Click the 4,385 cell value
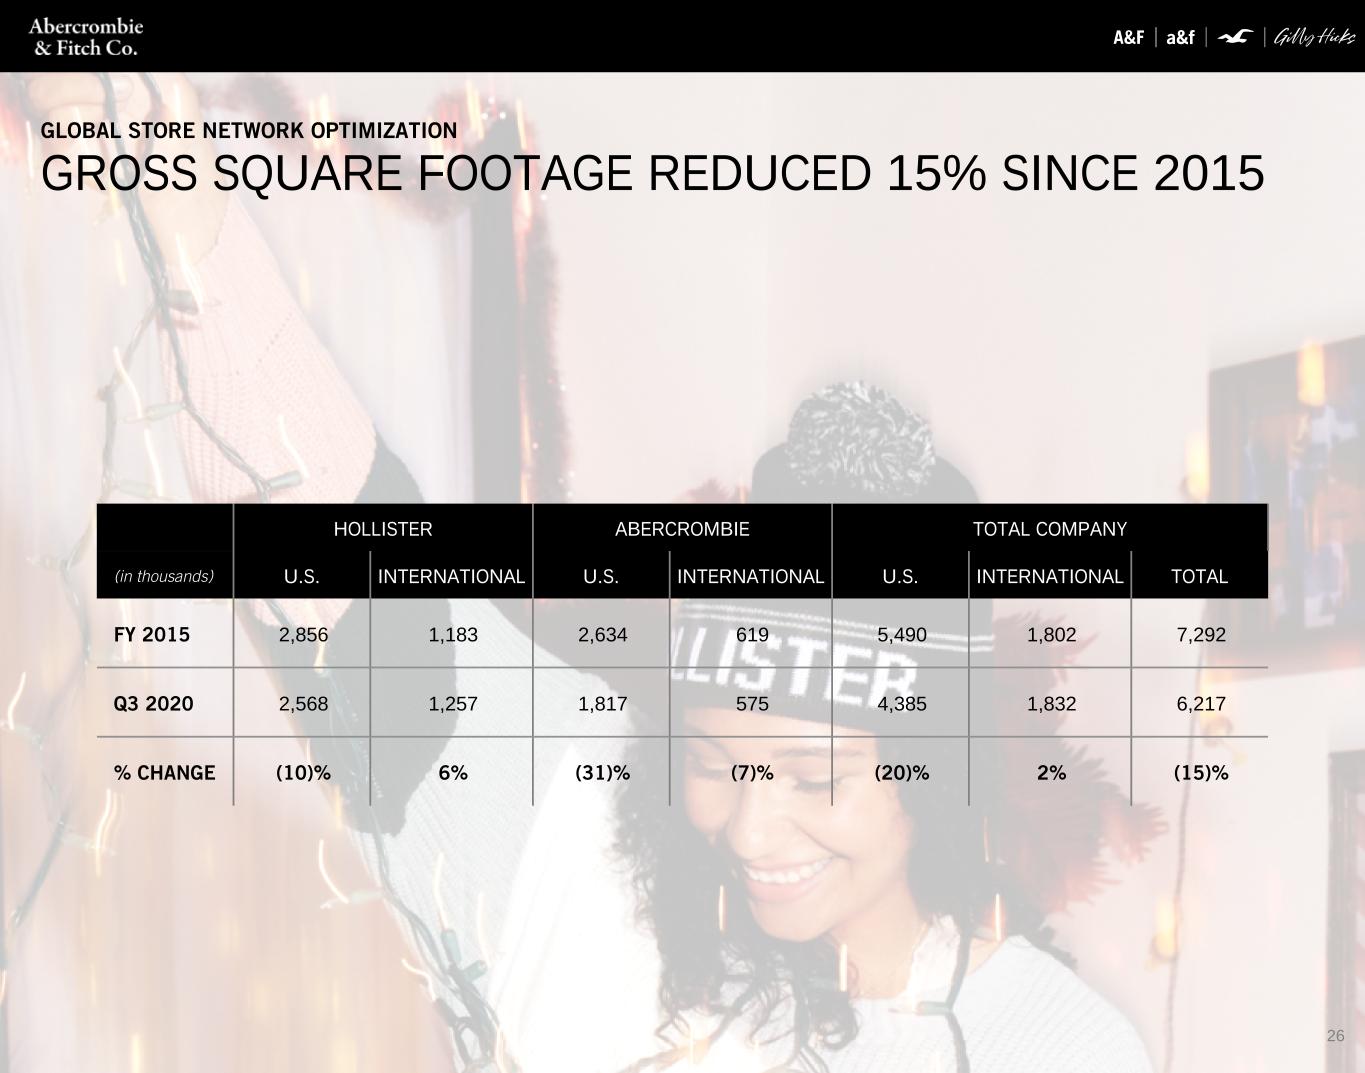The height and width of the screenshot is (1073, 1365). [902, 704]
